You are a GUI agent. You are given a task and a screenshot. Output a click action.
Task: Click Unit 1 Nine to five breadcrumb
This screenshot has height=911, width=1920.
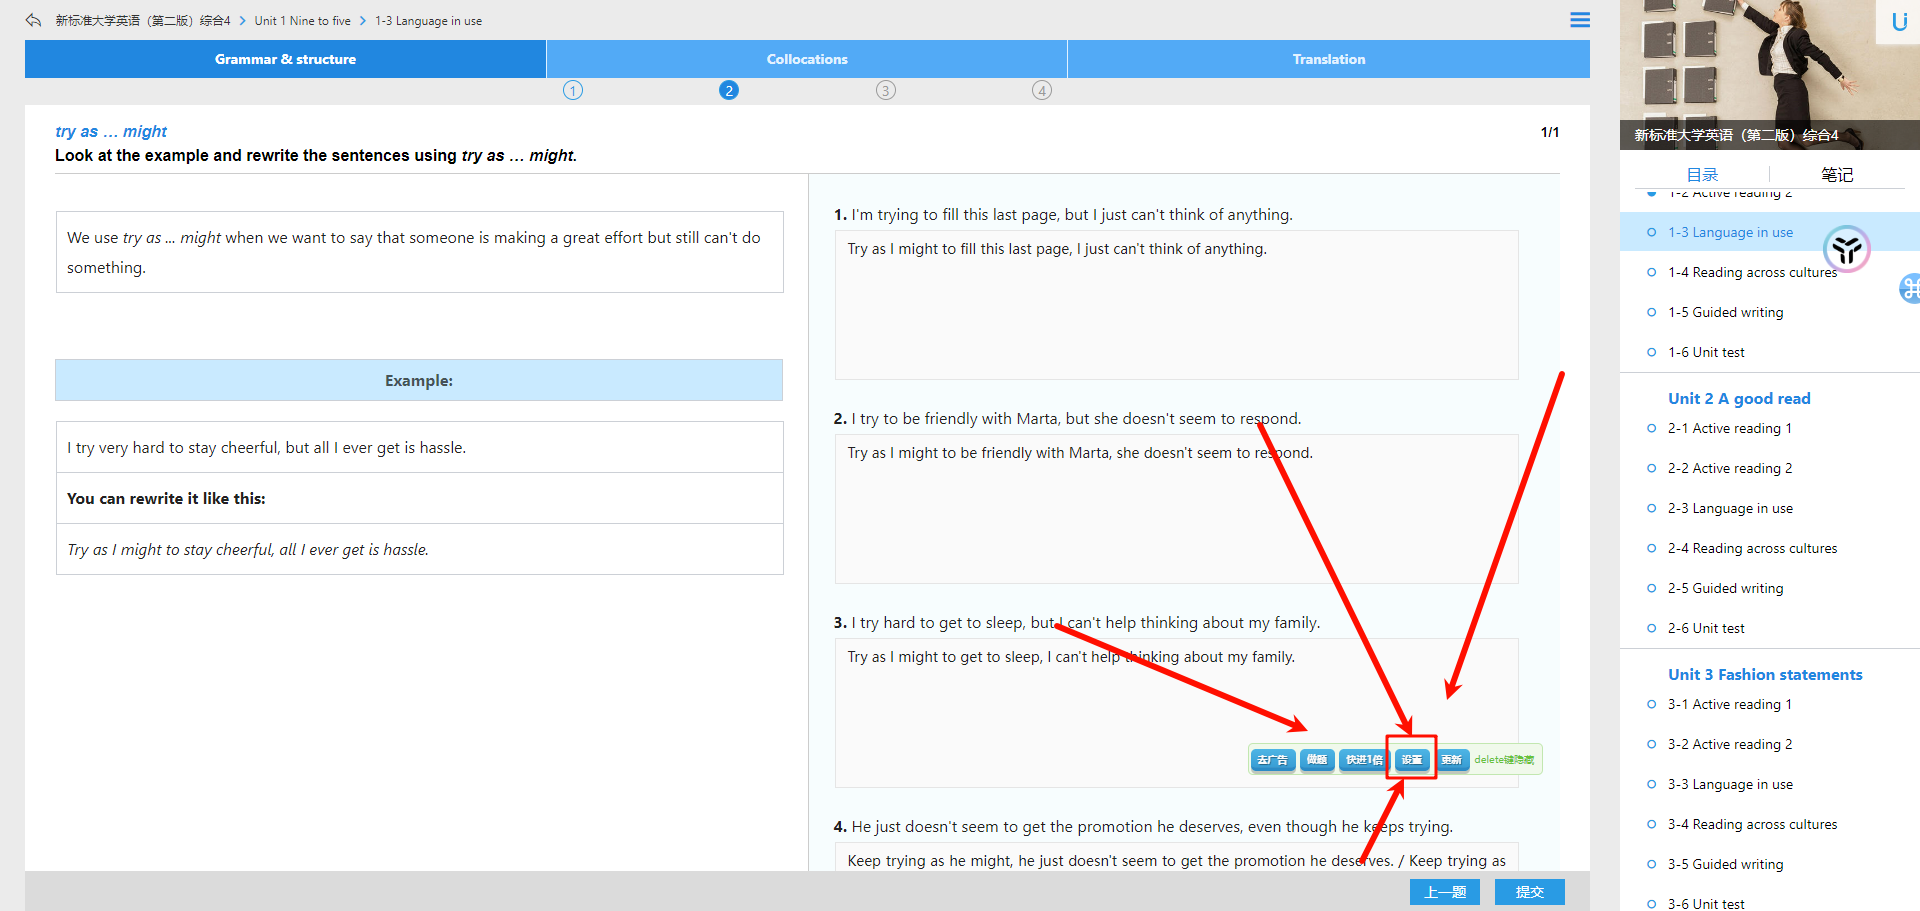tap(302, 21)
